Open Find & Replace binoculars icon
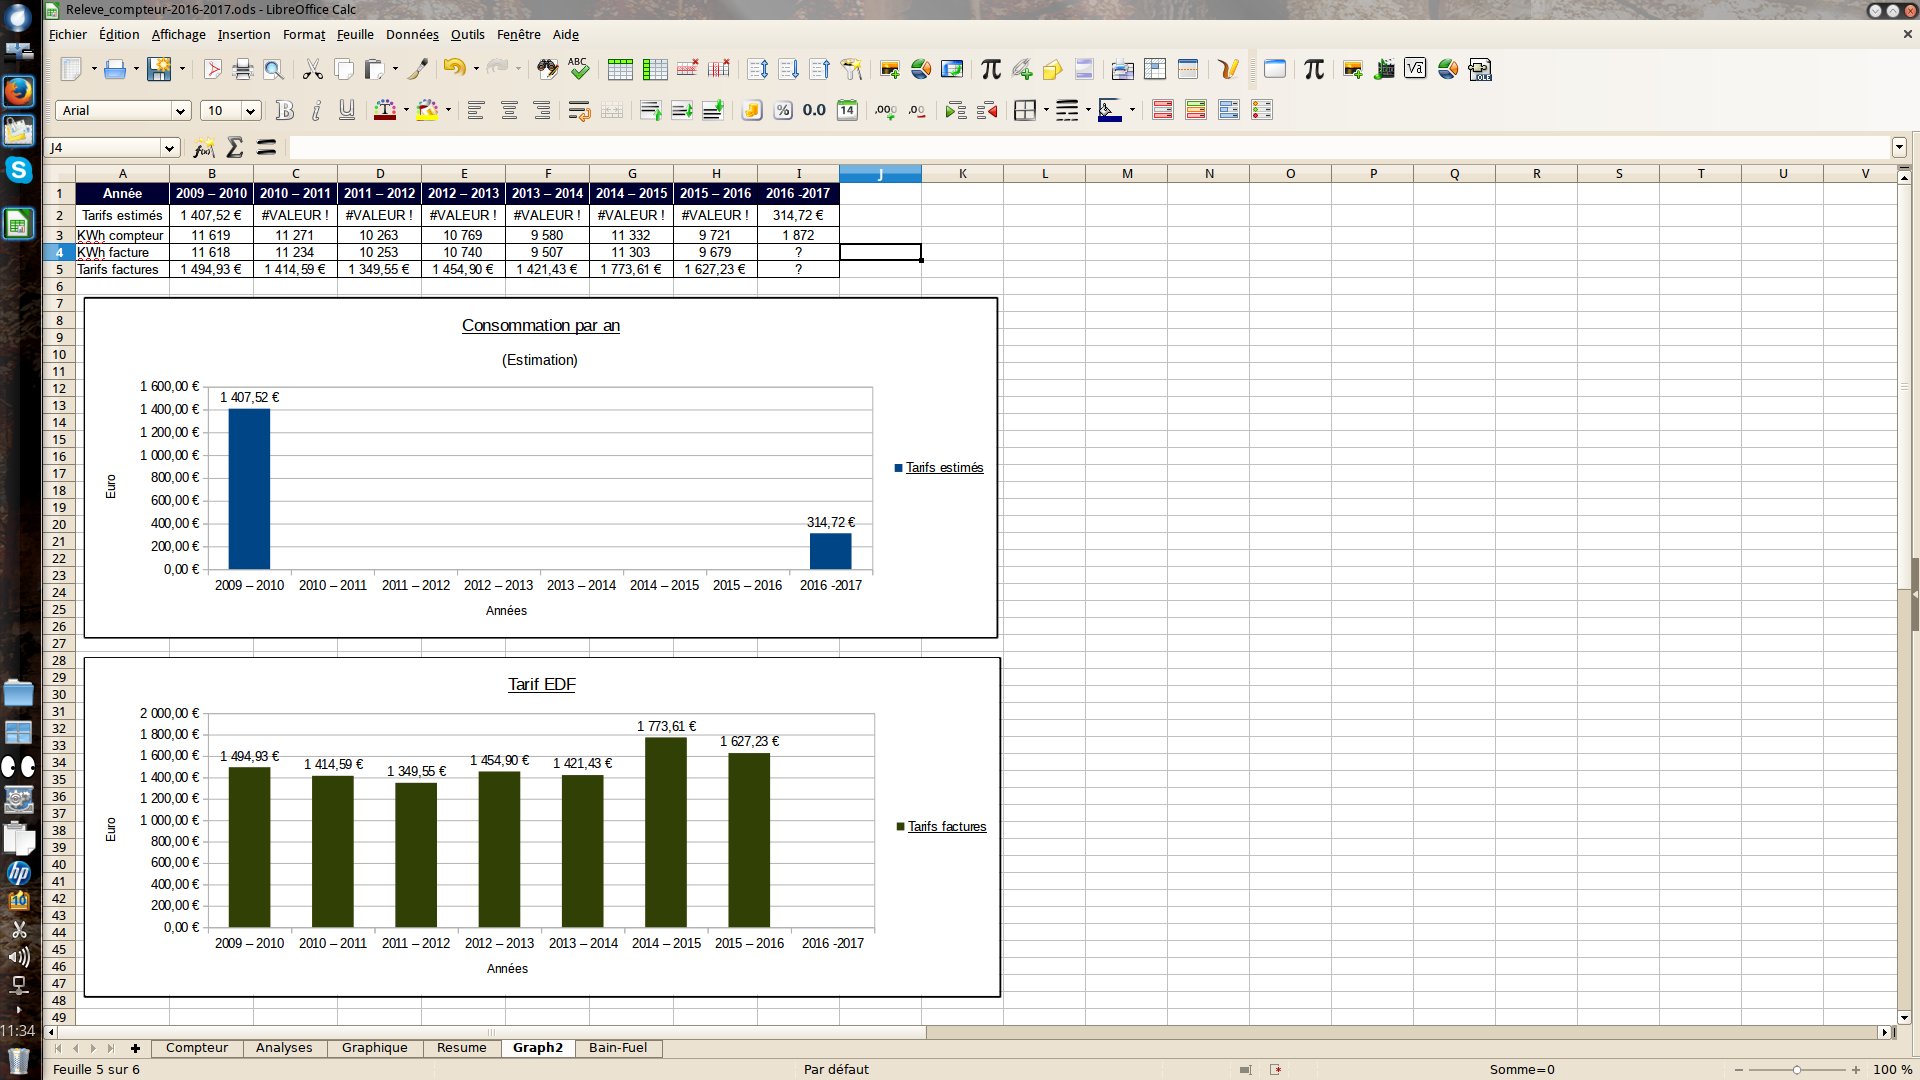This screenshot has width=1920, height=1080. tap(547, 69)
